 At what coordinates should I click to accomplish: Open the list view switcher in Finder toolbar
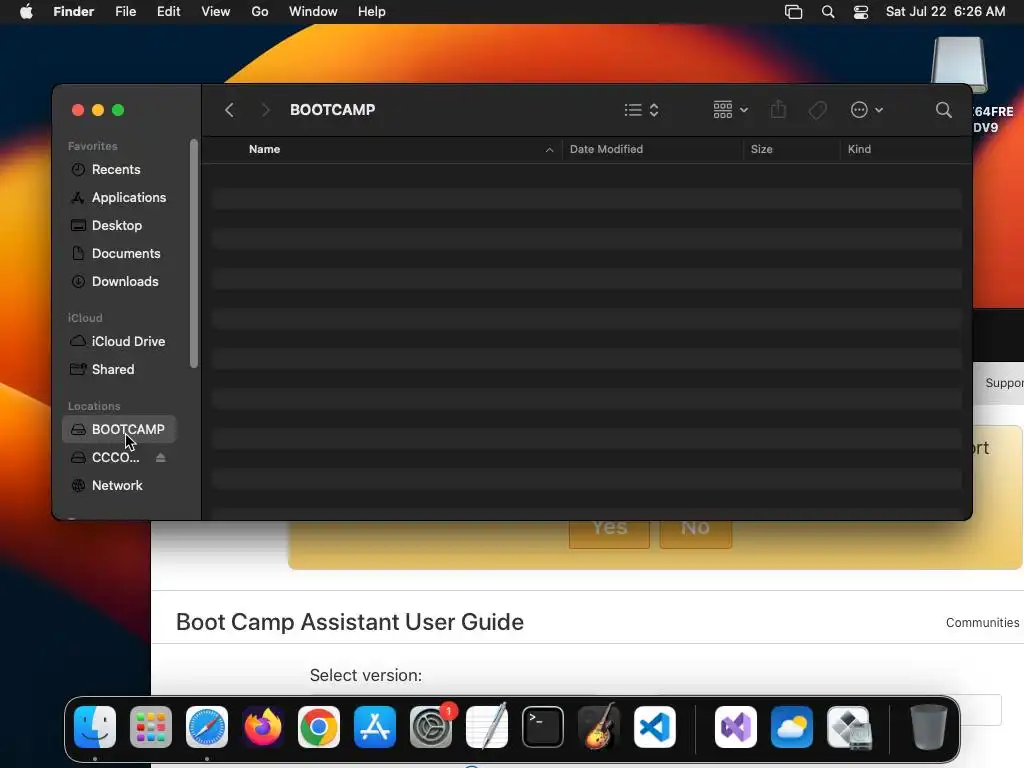point(641,110)
